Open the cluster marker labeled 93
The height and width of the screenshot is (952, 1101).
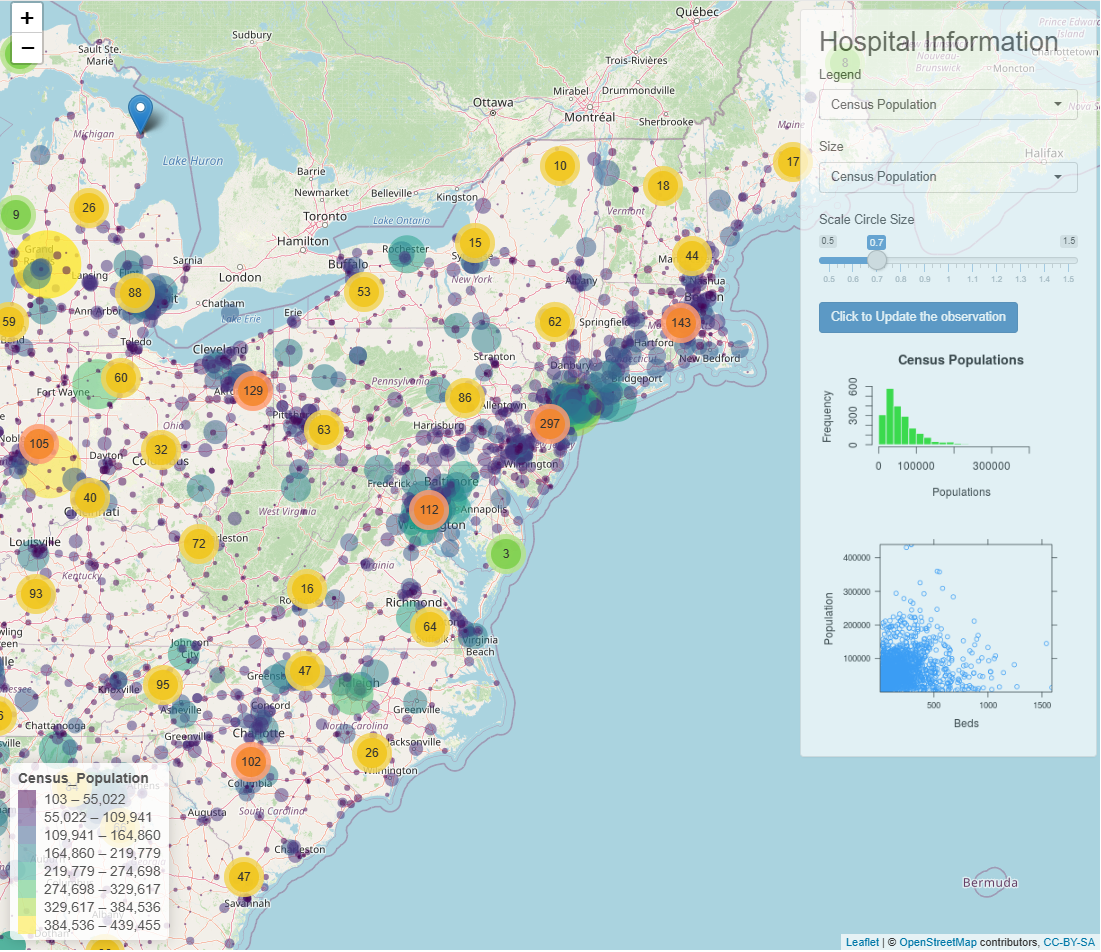(x=35, y=593)
